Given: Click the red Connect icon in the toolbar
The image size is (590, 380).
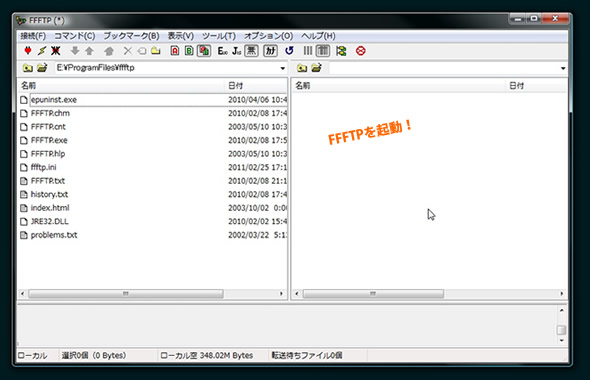Looking at the screenshot, I should coord(28,50).
